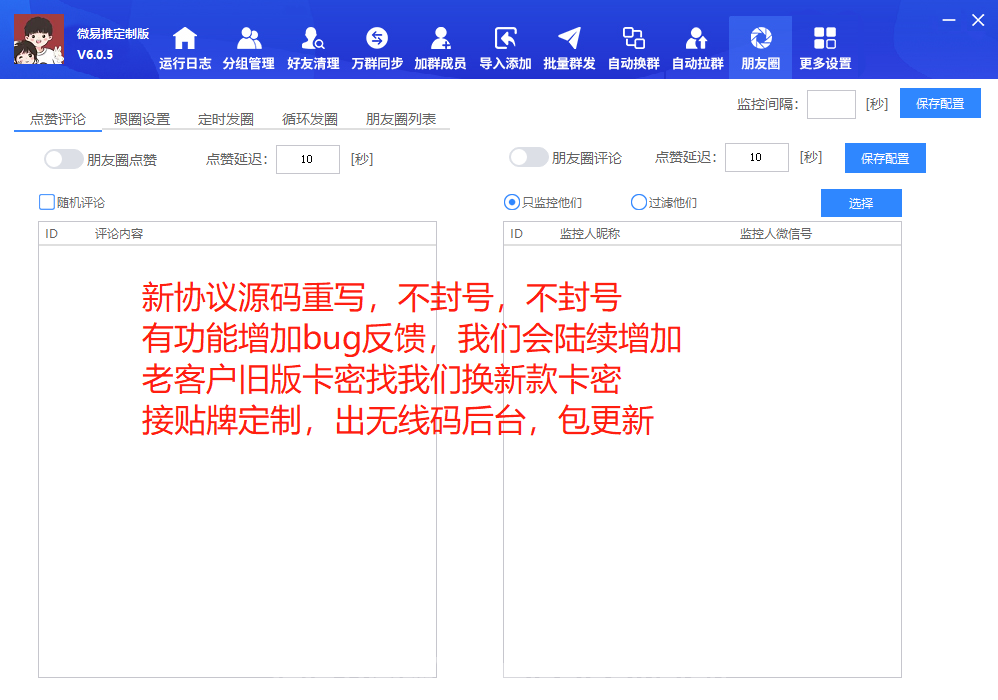998x700 pixels.
Task: Click the 选择 button
Action: point(861,203)
